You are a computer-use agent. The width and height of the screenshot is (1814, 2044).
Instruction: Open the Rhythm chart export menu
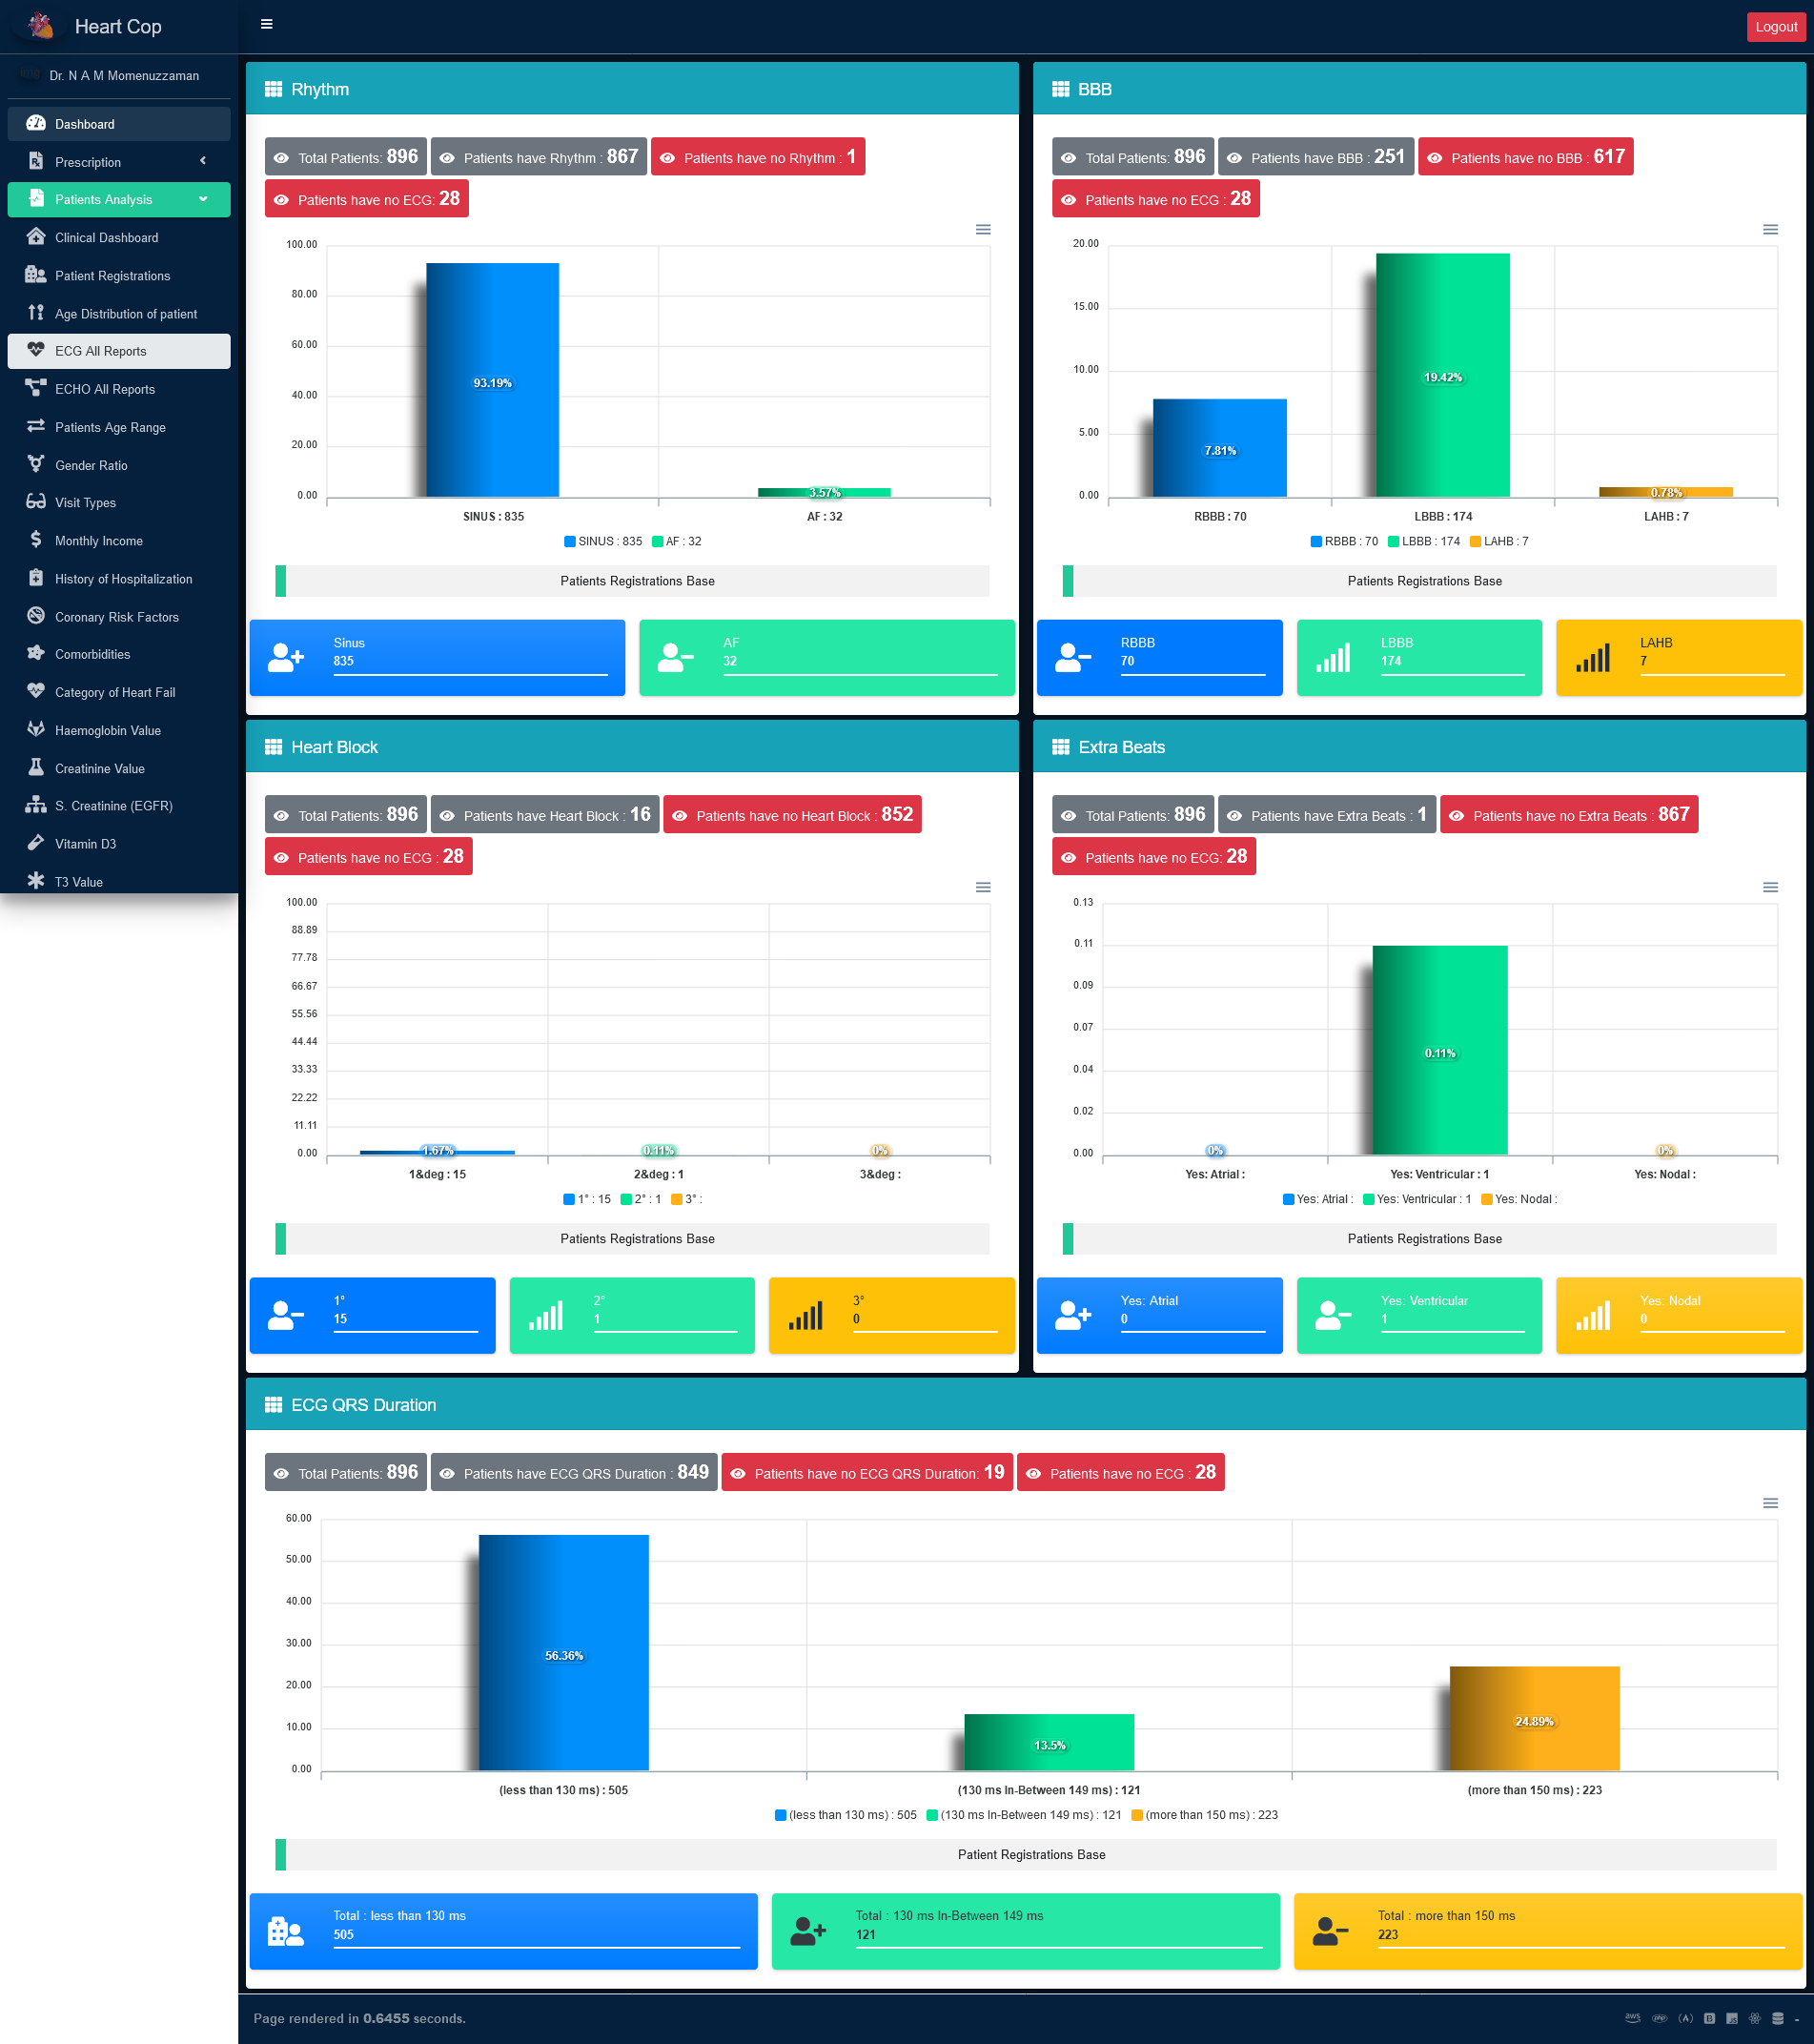point(983,230)
